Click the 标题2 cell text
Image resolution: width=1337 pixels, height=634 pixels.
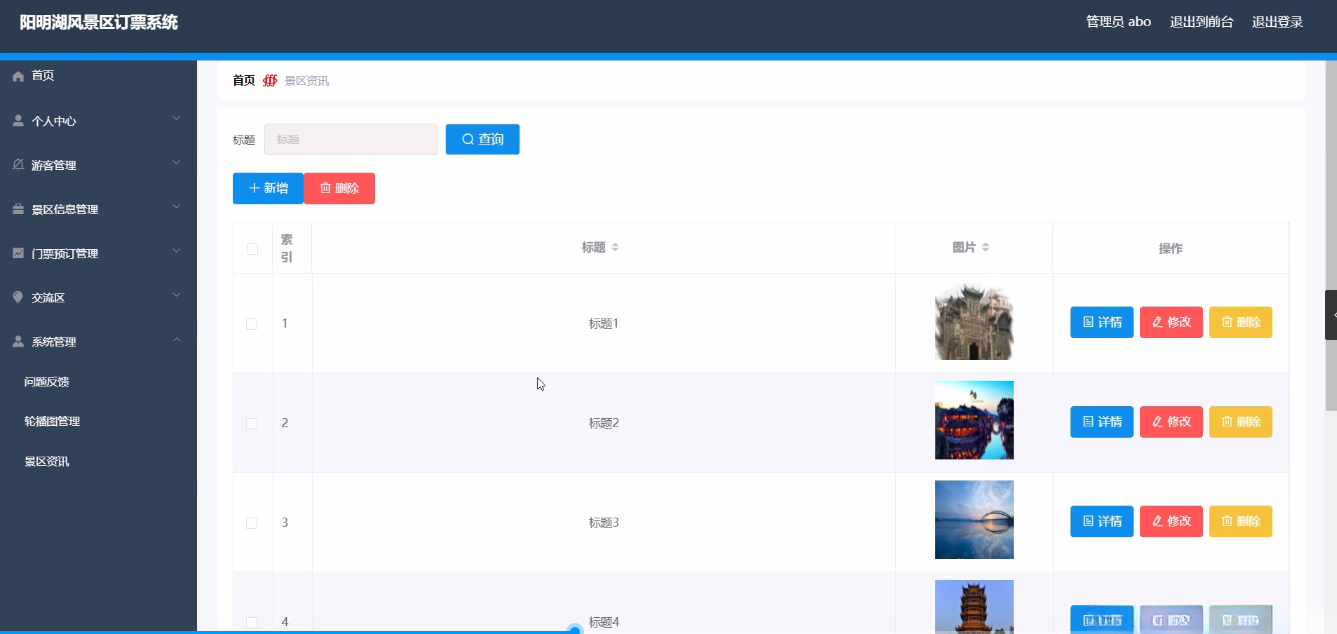604,423
